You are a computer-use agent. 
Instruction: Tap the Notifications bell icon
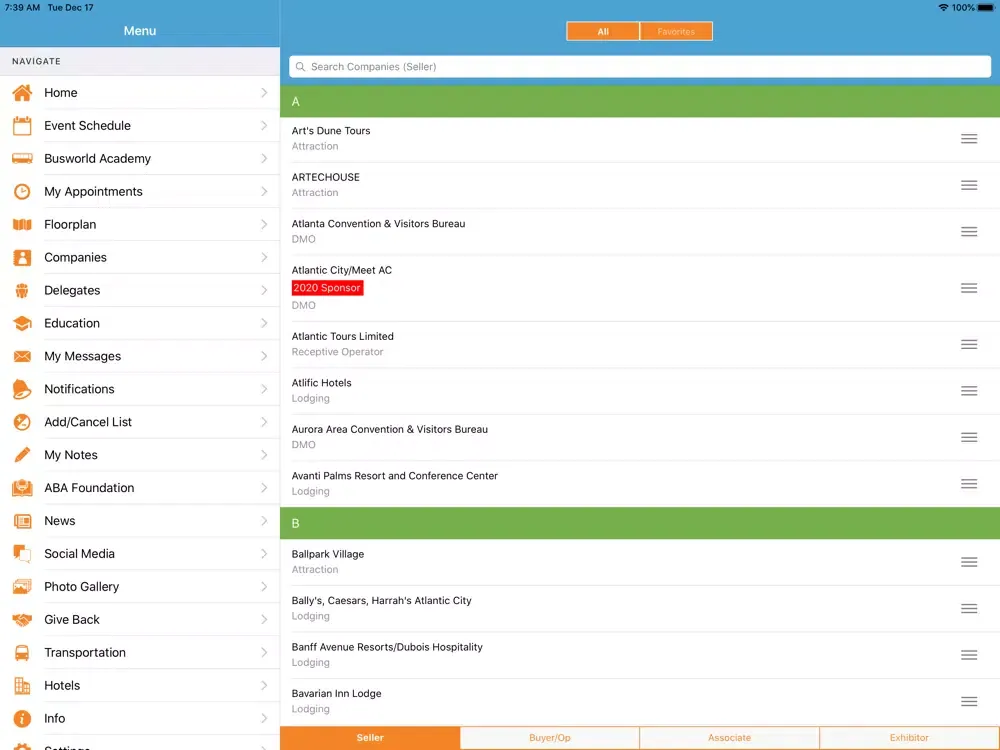[22, 389]
